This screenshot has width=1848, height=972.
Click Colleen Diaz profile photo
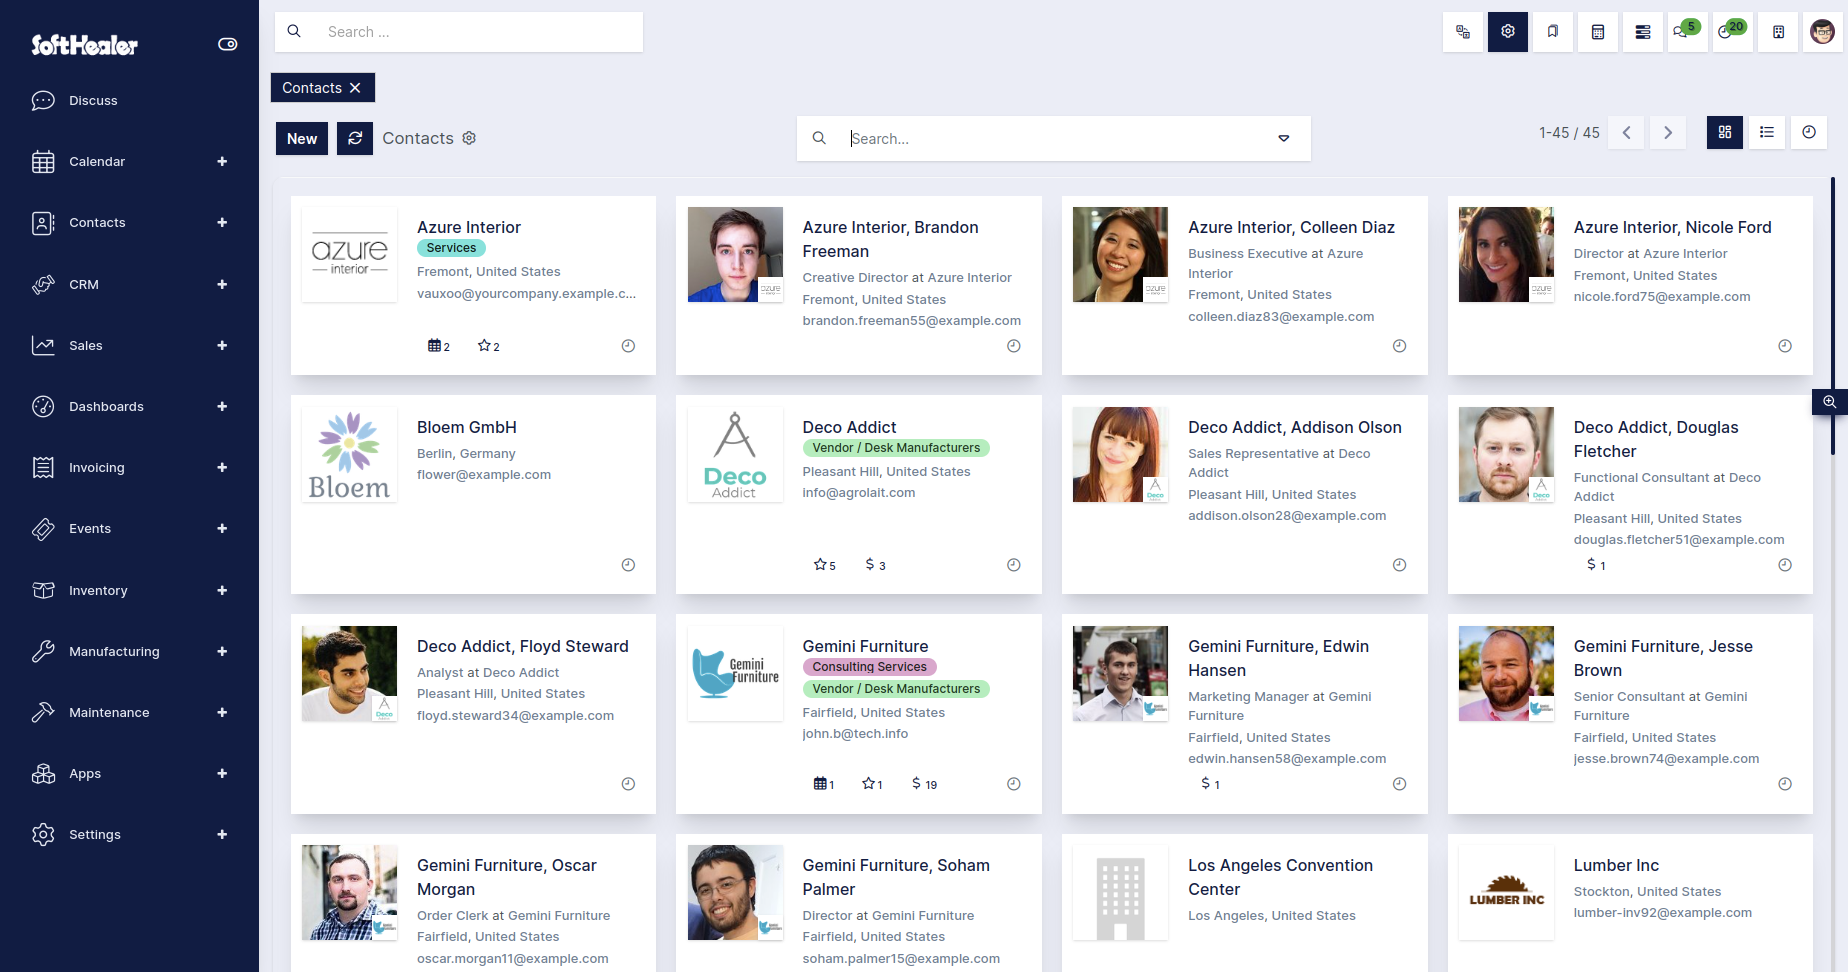(x=1120, y=254)
